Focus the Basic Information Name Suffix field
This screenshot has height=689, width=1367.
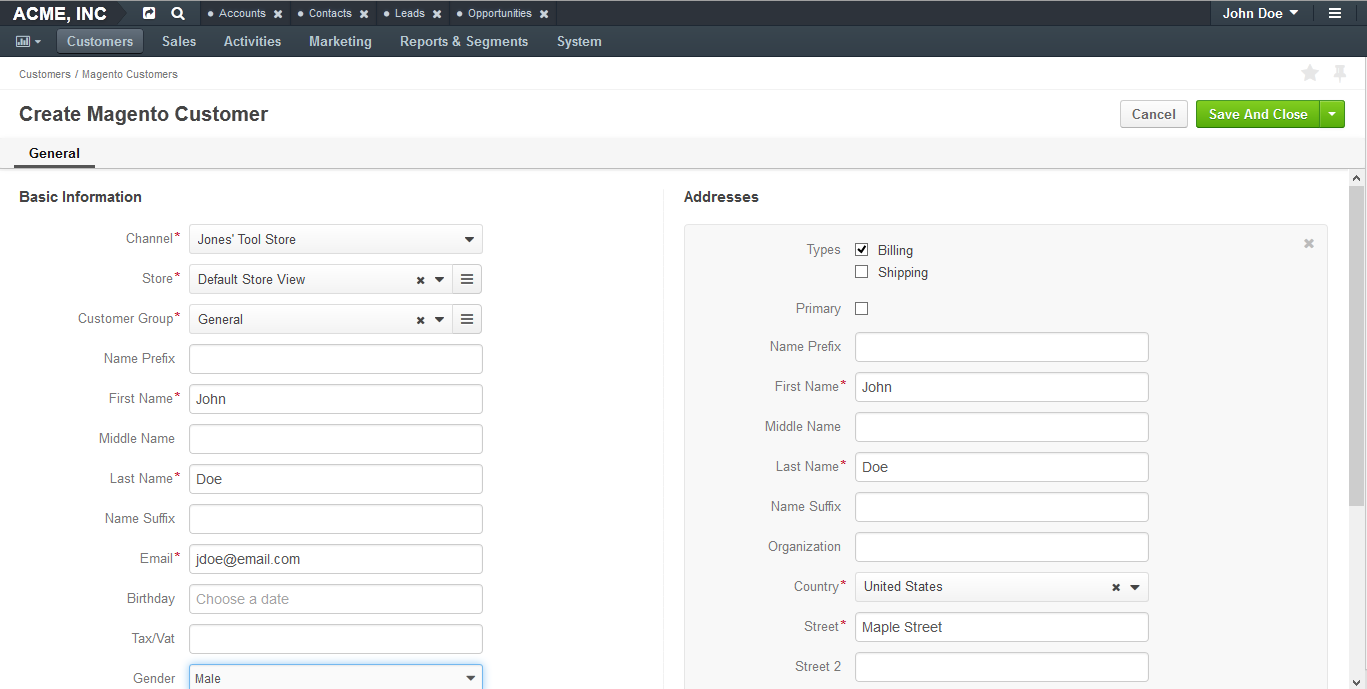click(336, 519)
